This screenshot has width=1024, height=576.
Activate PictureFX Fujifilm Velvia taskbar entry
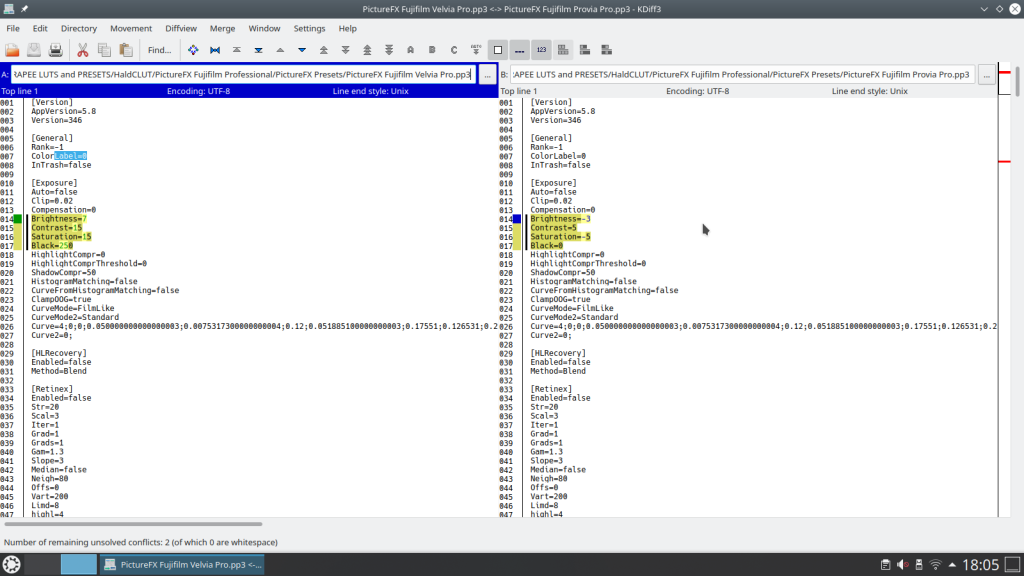point(182,564)
